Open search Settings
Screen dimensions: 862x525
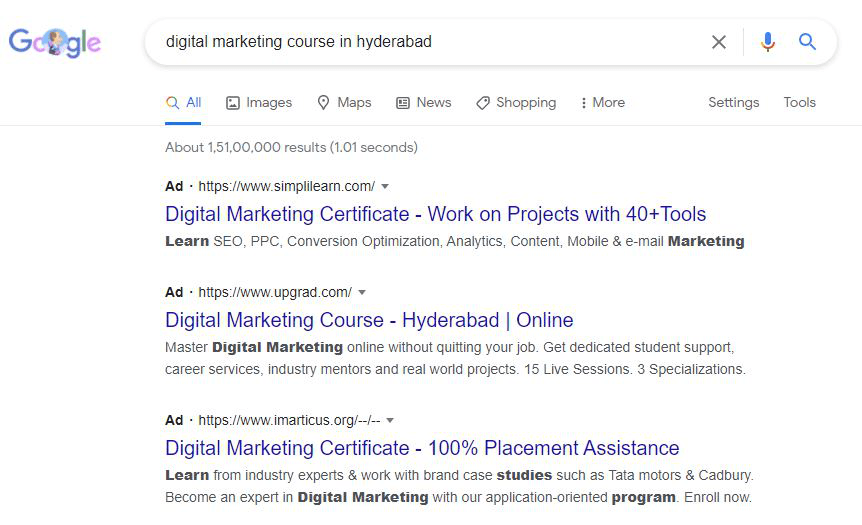coord(733,103)
